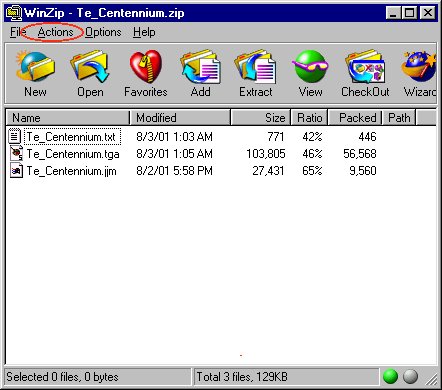Screen dimensions: 442x390
Task: Click the 8/3/01 1:03 AM date
Action: pyautogui.click(x=174, y=137)
